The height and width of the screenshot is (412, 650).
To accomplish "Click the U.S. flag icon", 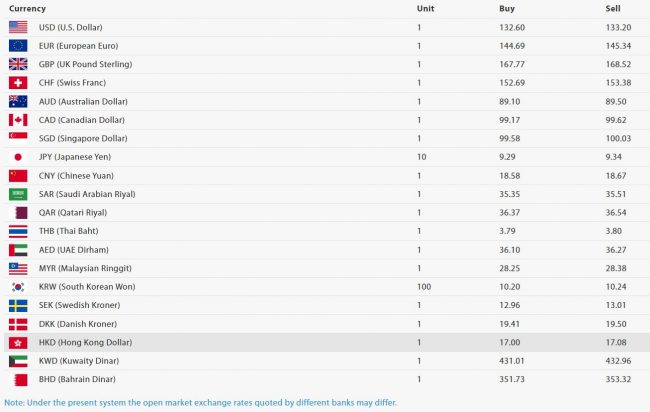I will (18, 27).
